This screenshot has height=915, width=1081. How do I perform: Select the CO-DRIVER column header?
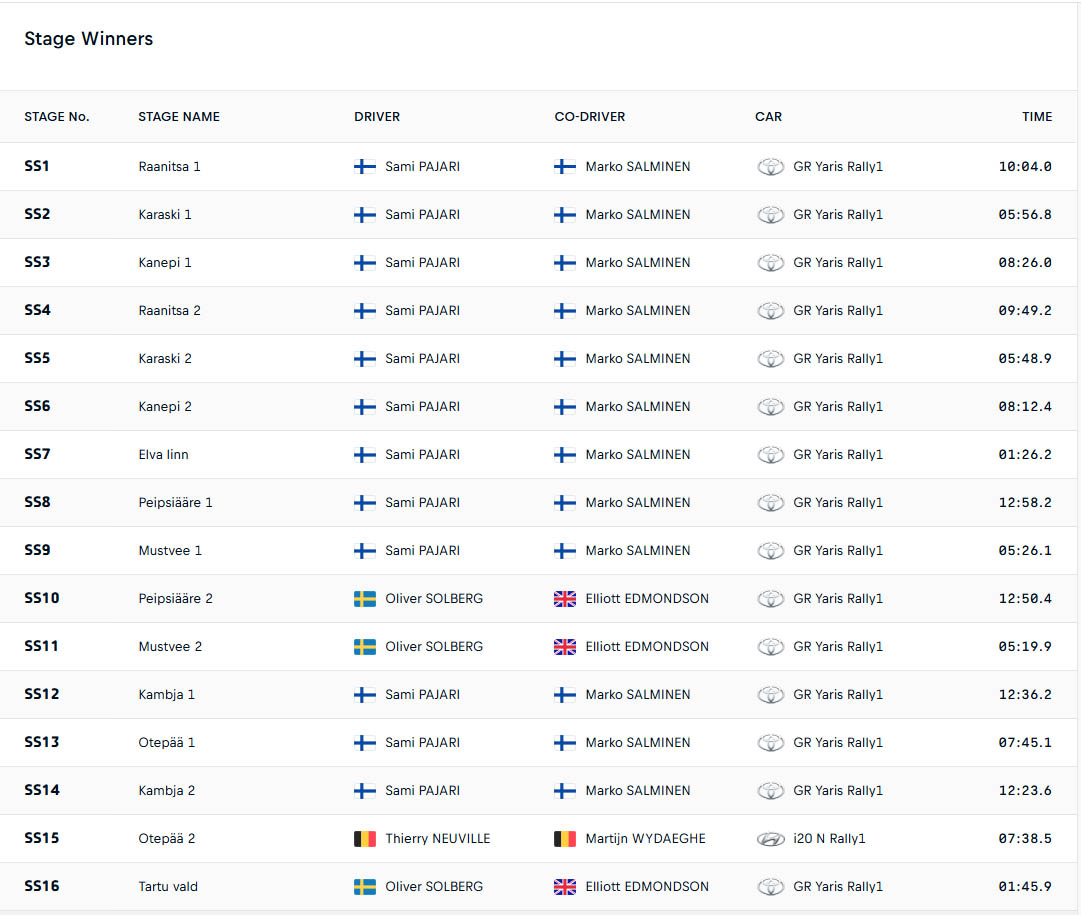click(x=589, y=117)
